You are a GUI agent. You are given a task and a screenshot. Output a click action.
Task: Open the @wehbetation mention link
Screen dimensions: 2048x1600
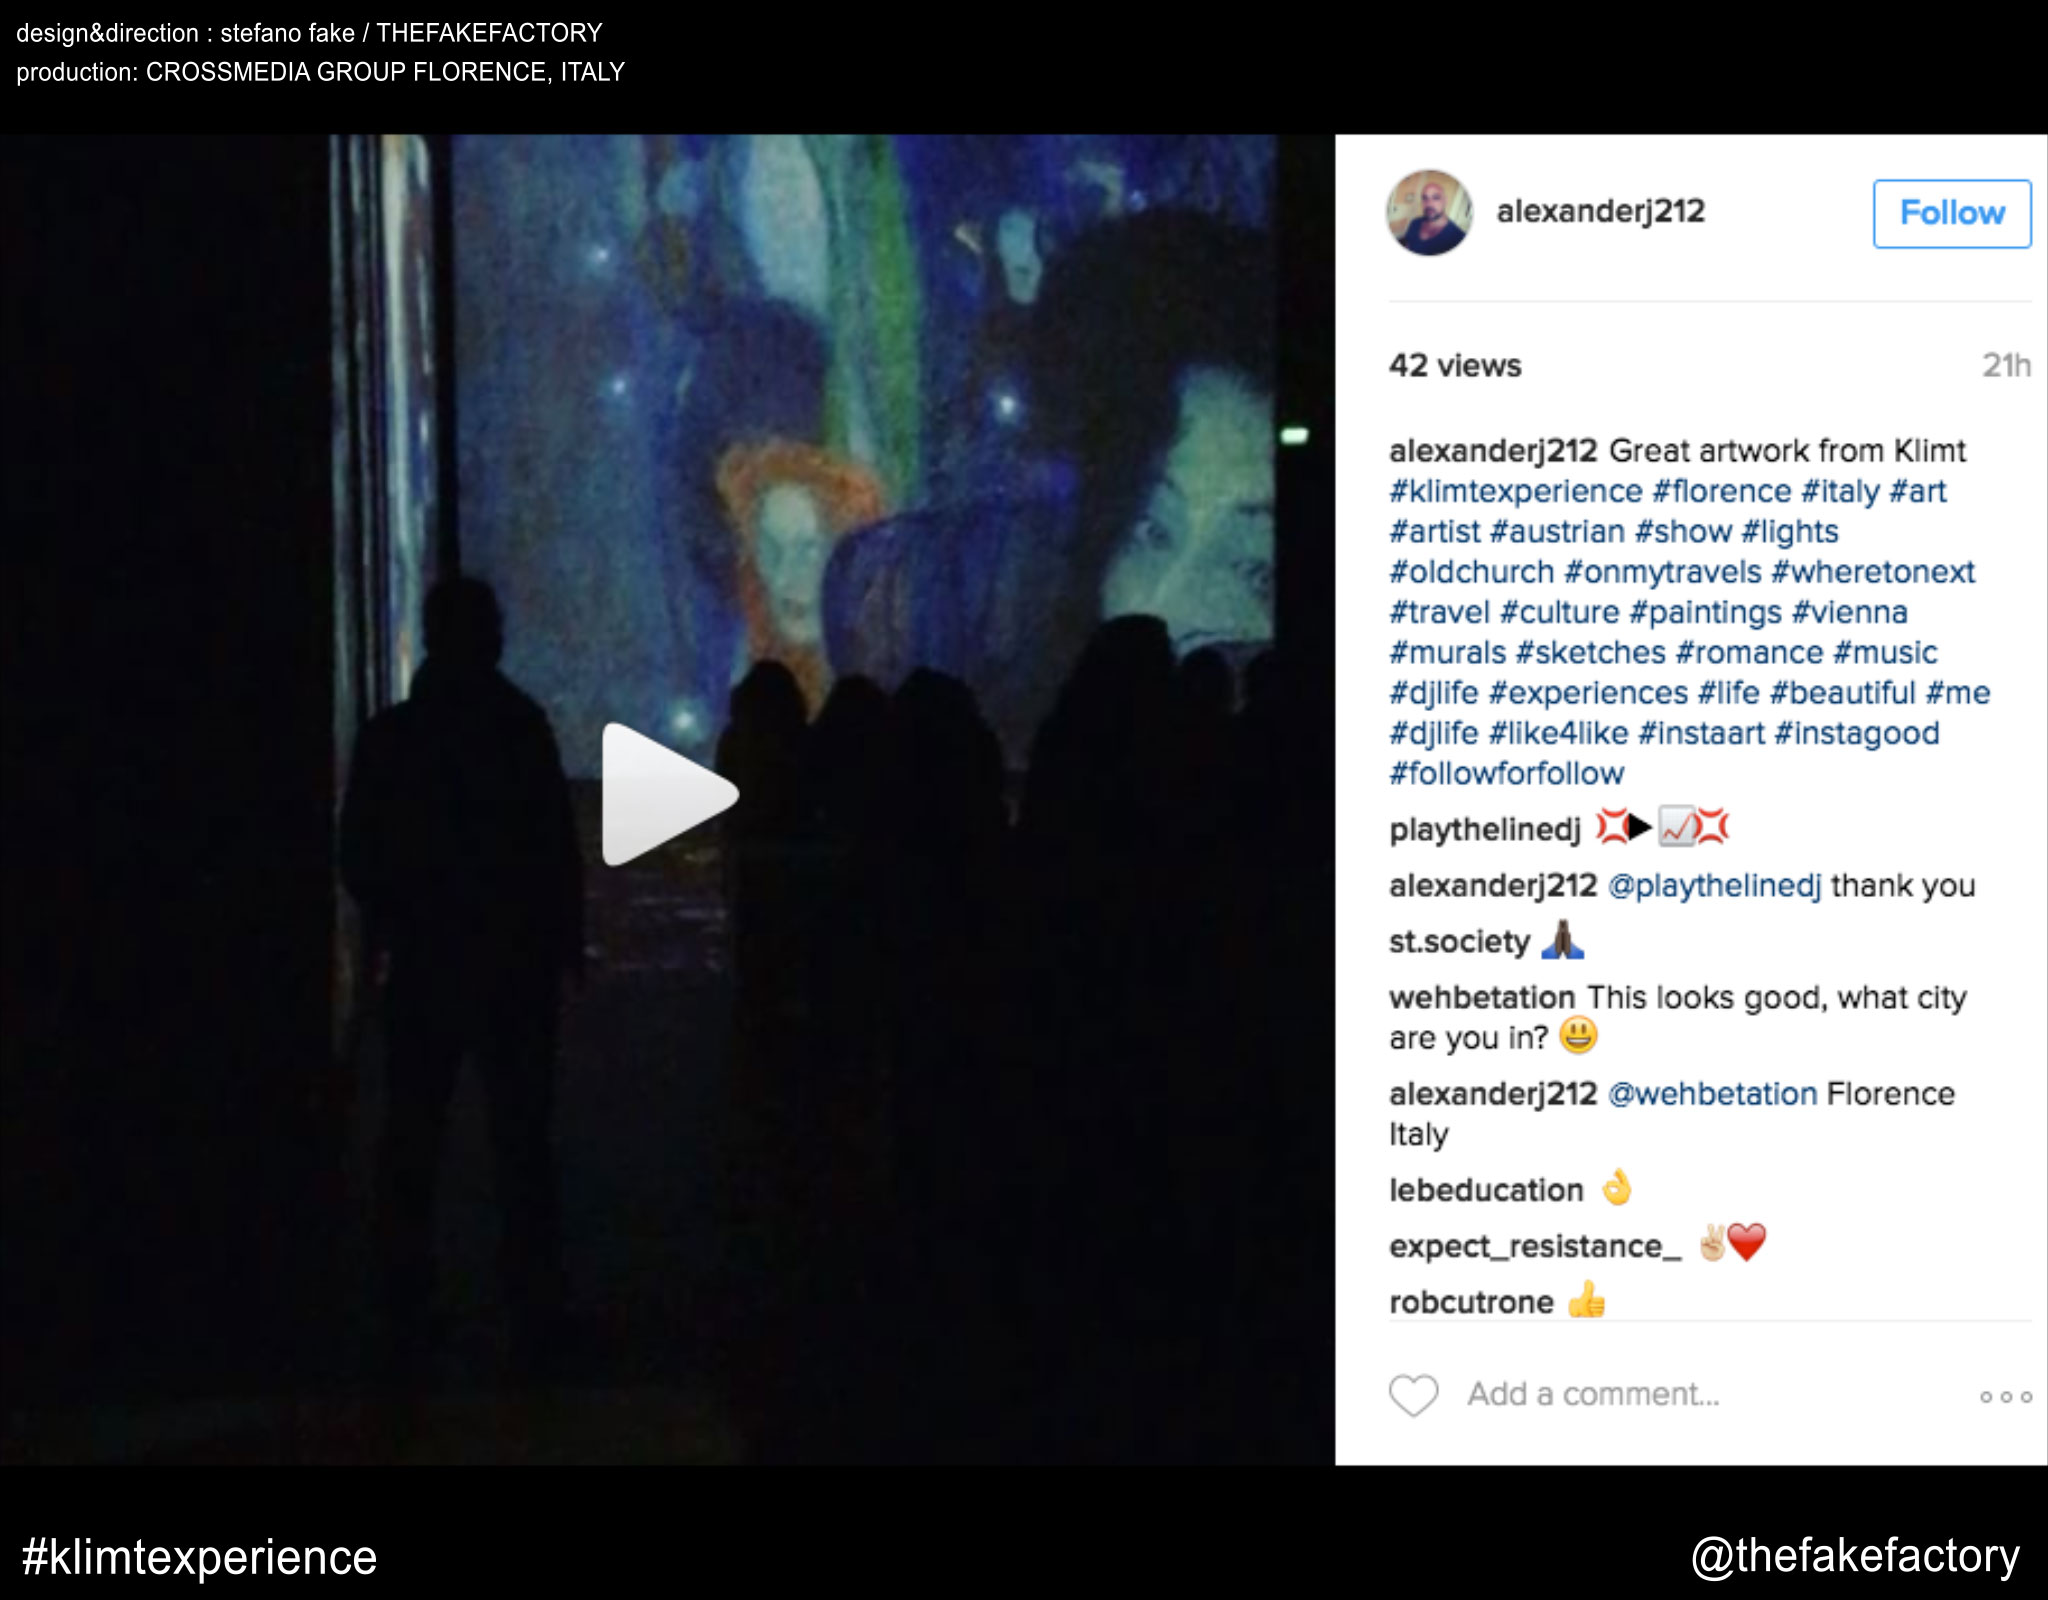1712,1093
